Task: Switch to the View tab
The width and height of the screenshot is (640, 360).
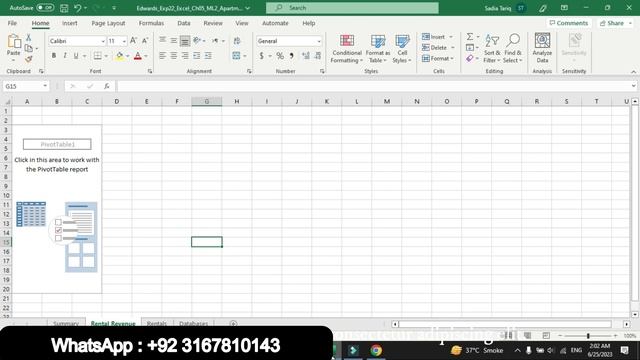Action: tap(242, 23)
